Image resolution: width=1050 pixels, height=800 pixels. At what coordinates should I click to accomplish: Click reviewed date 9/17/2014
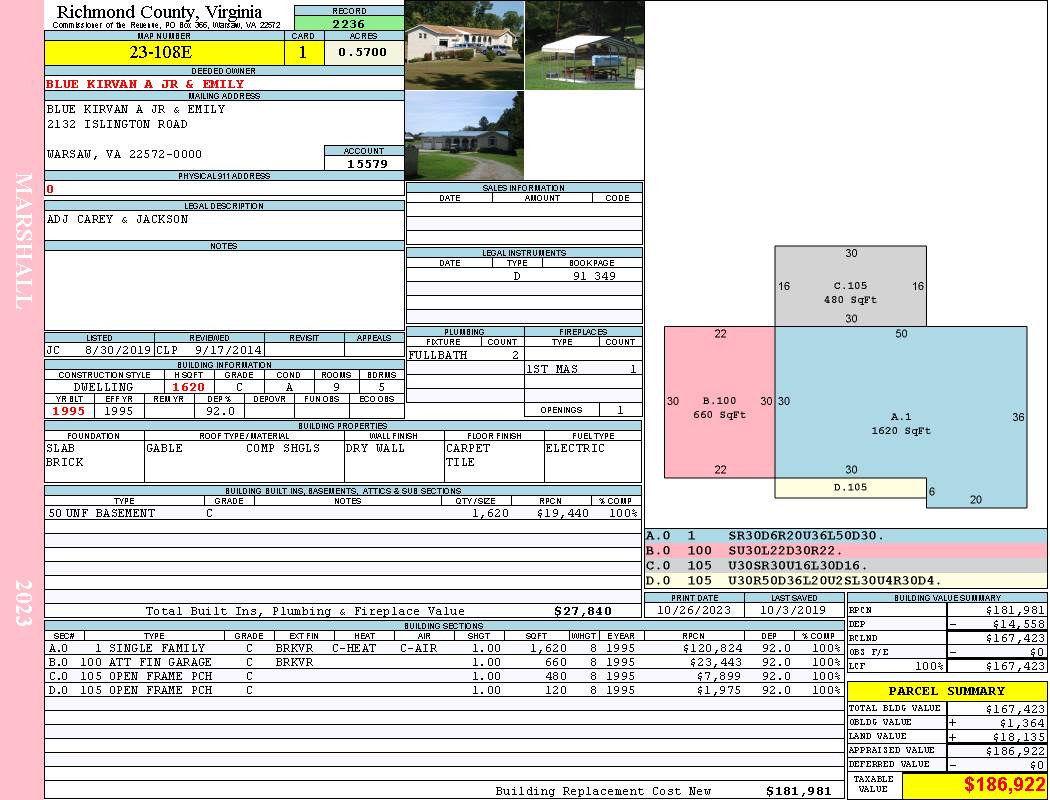coord(228,350)
